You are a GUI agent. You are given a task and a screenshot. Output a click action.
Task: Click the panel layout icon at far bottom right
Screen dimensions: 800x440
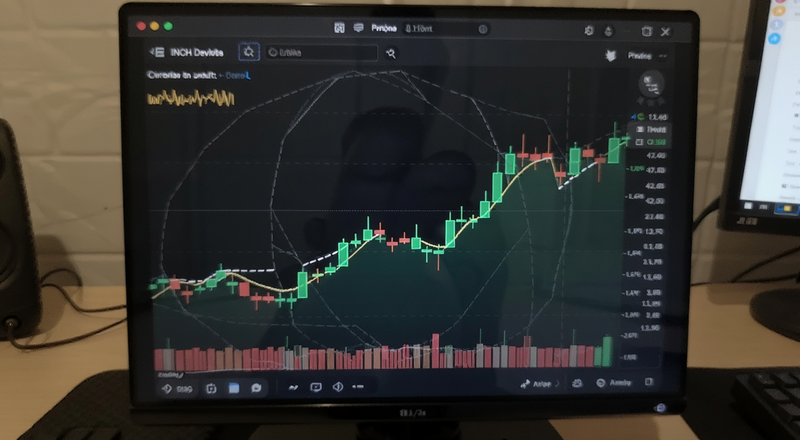coord(649,382)
